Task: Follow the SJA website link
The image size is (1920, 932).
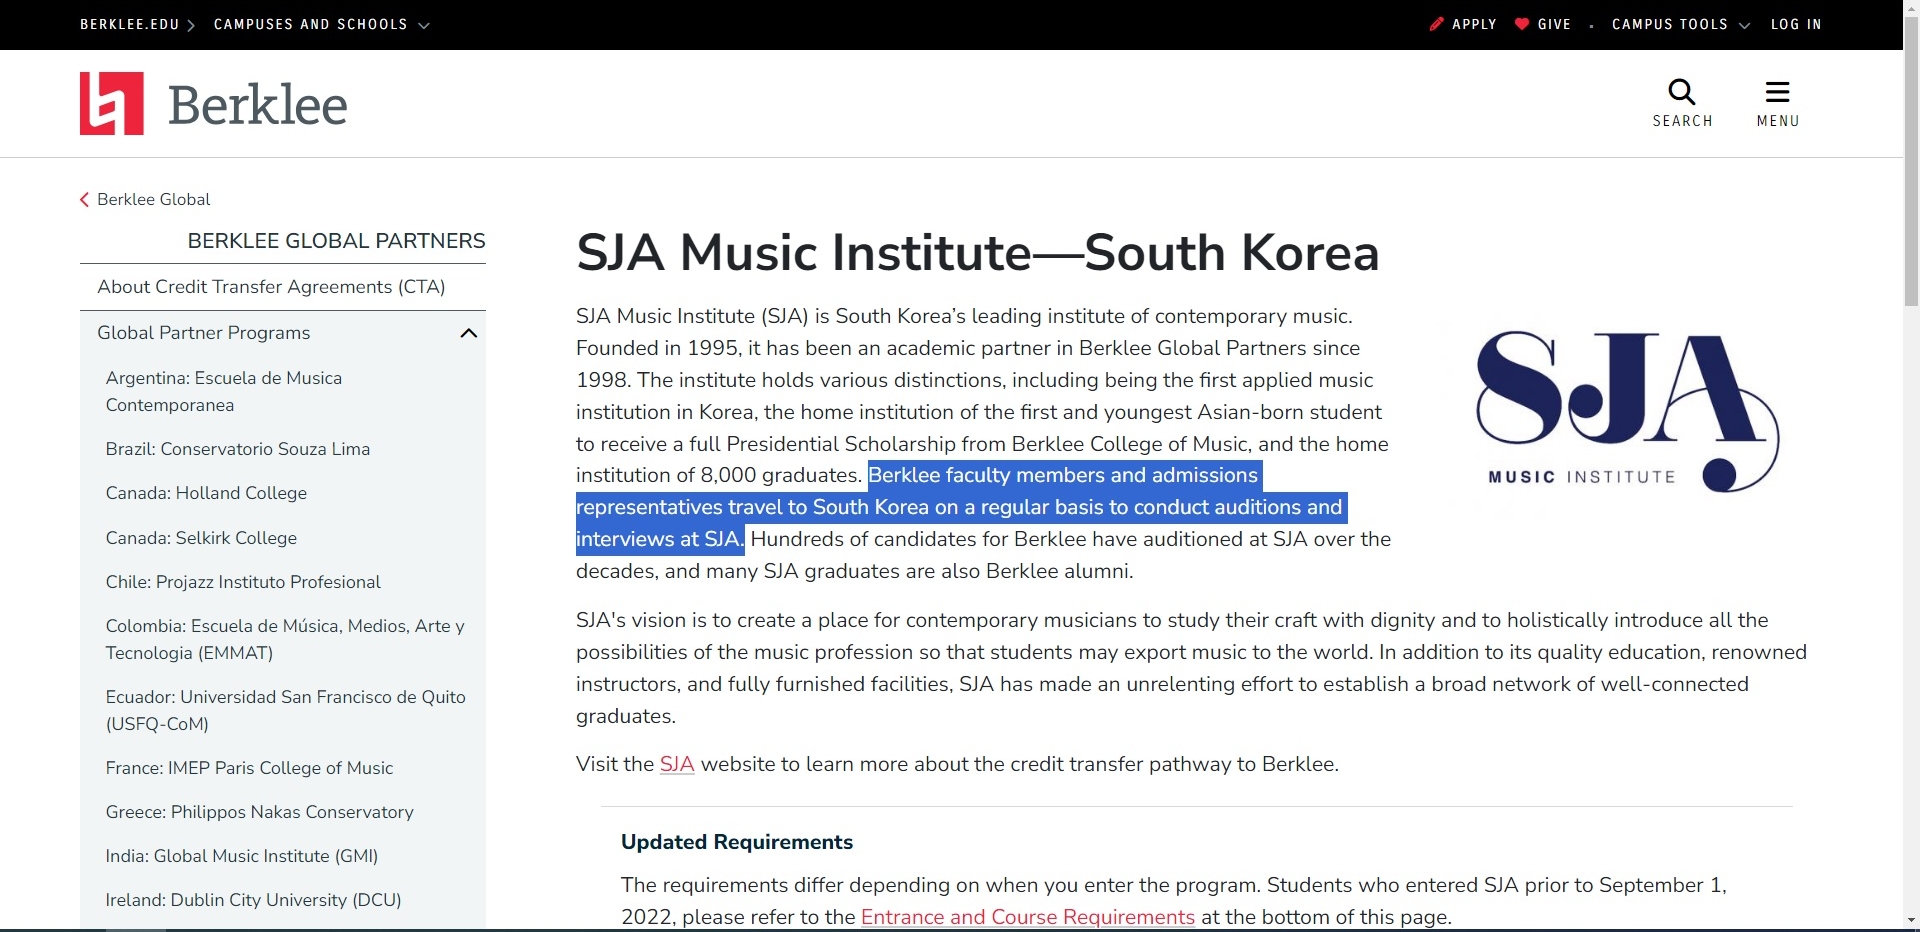Action: click(x=677, y=764)
